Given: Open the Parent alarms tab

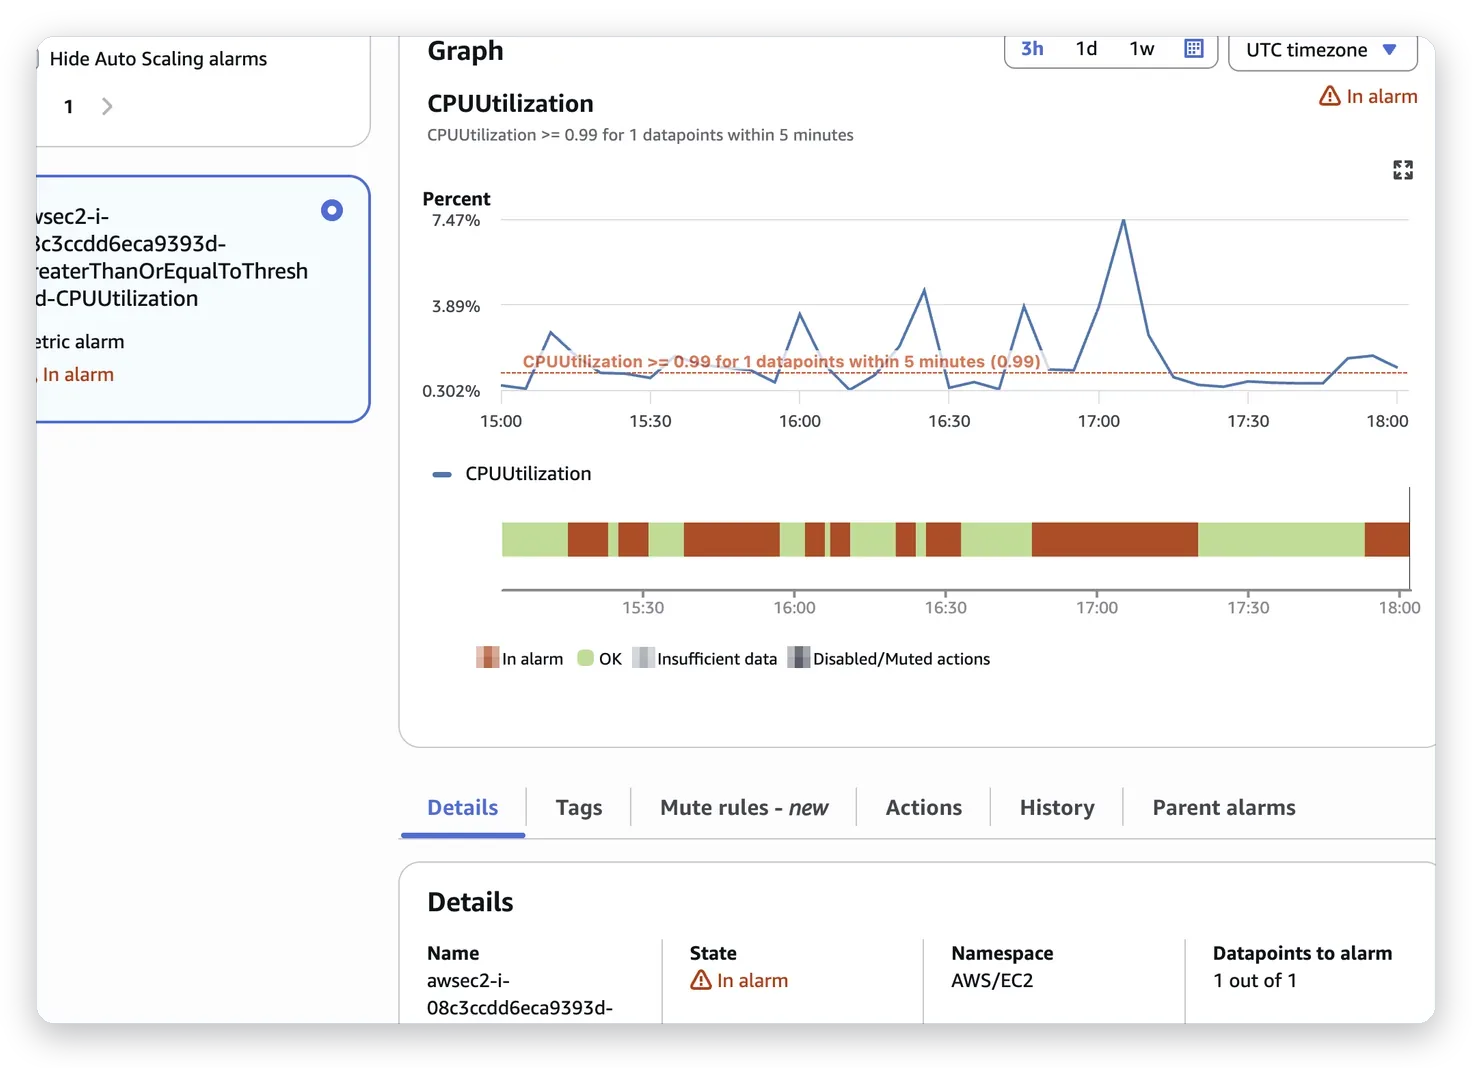Looking at the screenshot, I should 1224,808.
